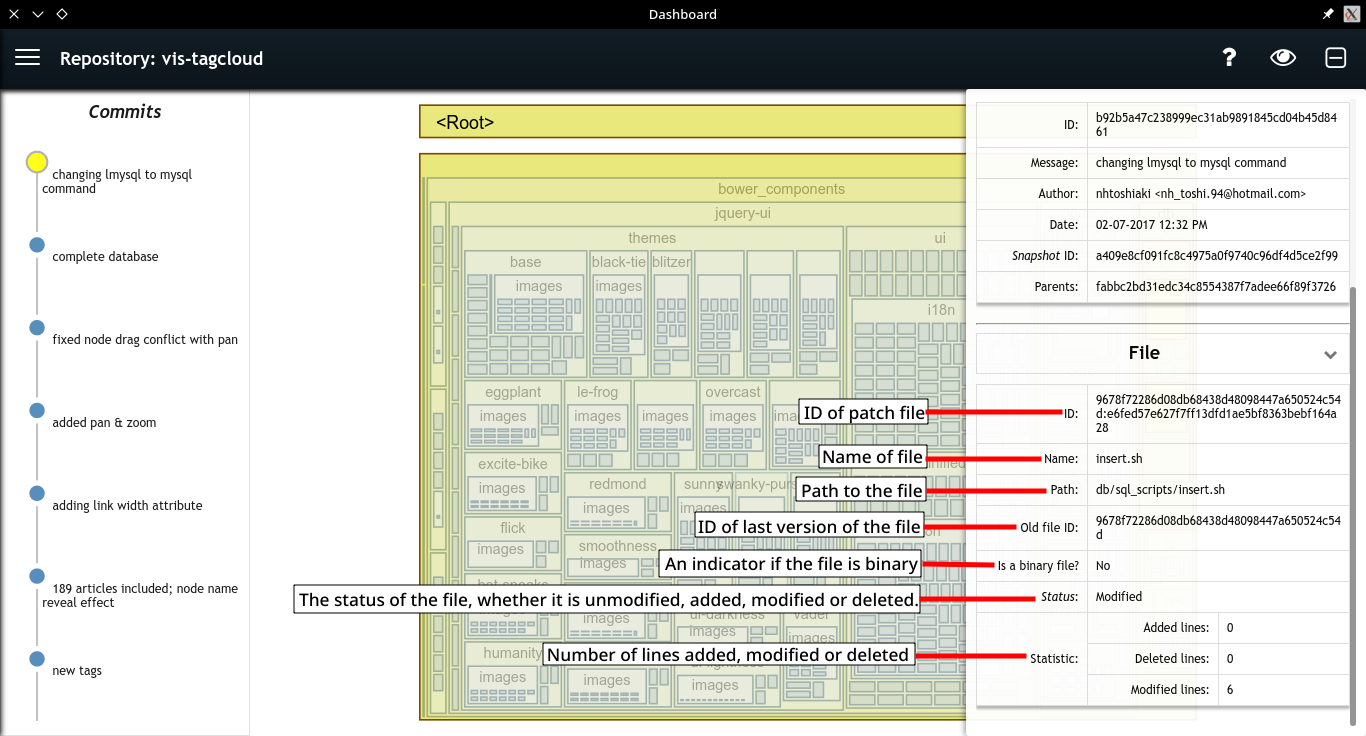Select the yellow commit node for 'changing lmysql to mysql command'
The width and height of the screenshot is (1366, 736).
[37, 161]
